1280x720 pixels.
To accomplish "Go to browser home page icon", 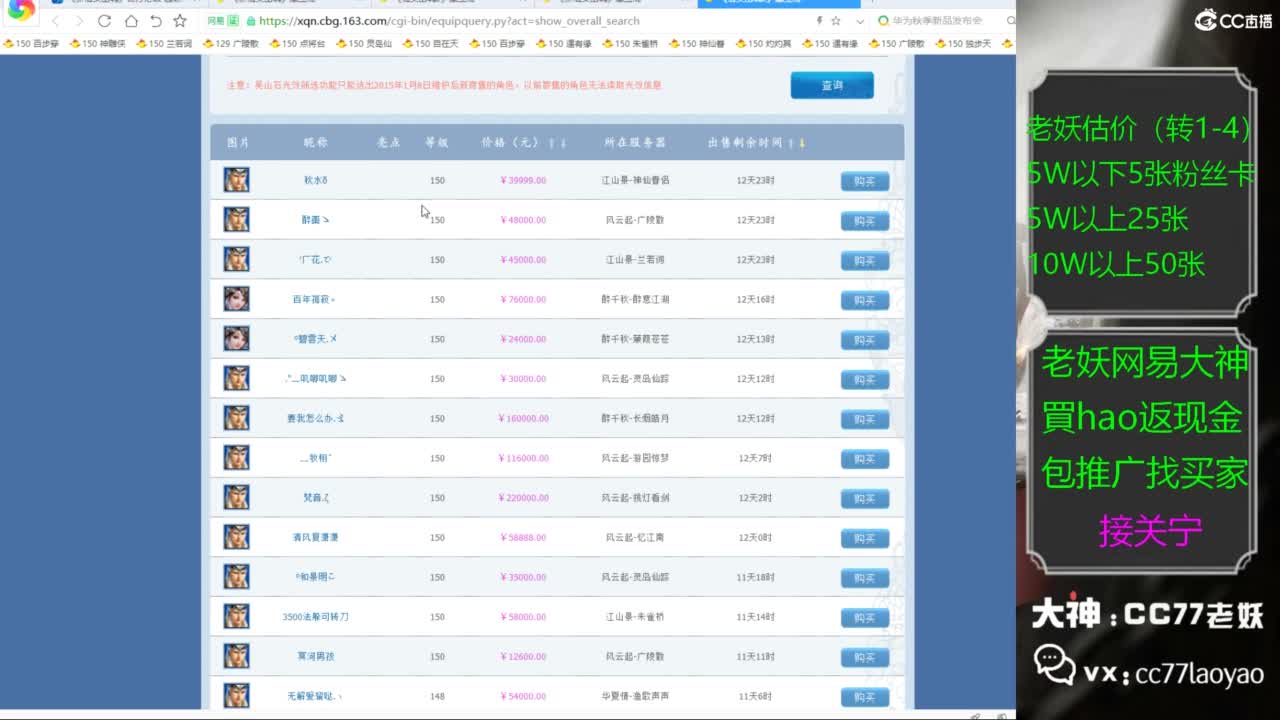I will (131, 21).
